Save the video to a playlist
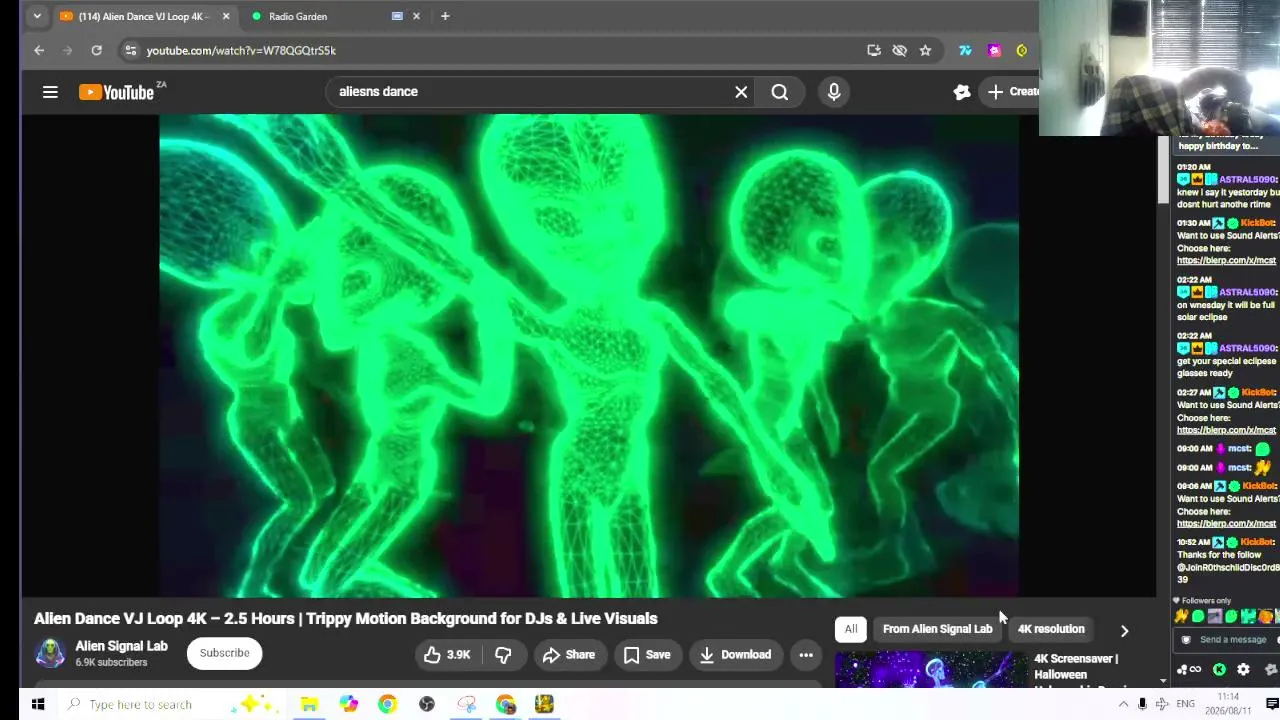1280x720 pixels. pos(647,655)
